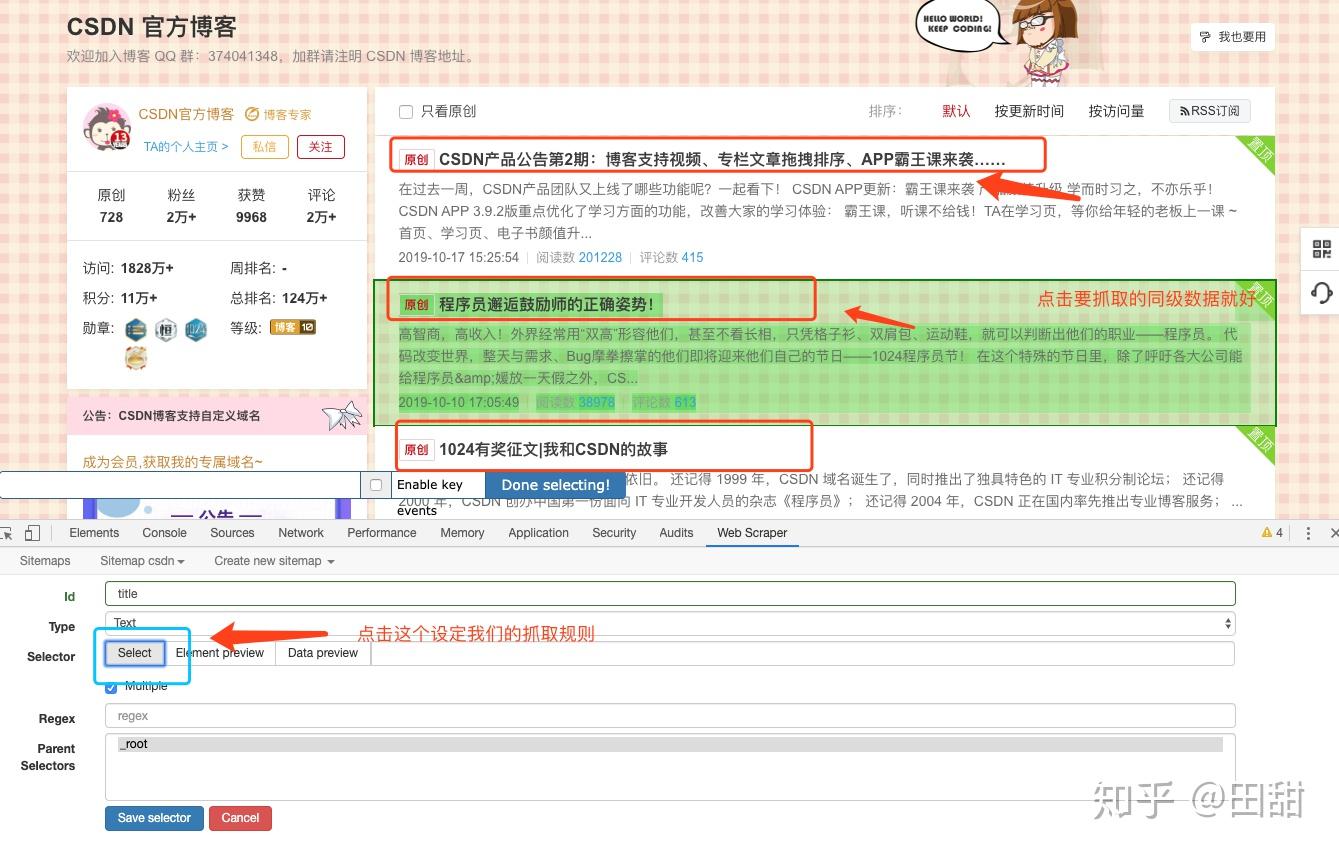Open the Type dropdown showing Text
1339x855 pixels.
click(668, 622)
